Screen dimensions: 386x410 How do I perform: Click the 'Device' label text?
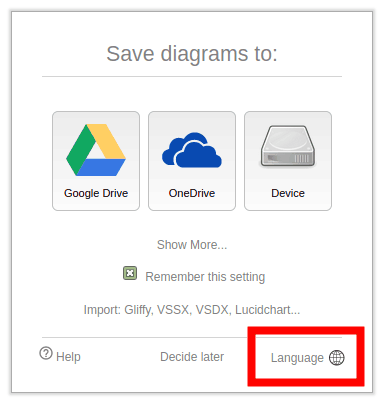click(288, 193)
